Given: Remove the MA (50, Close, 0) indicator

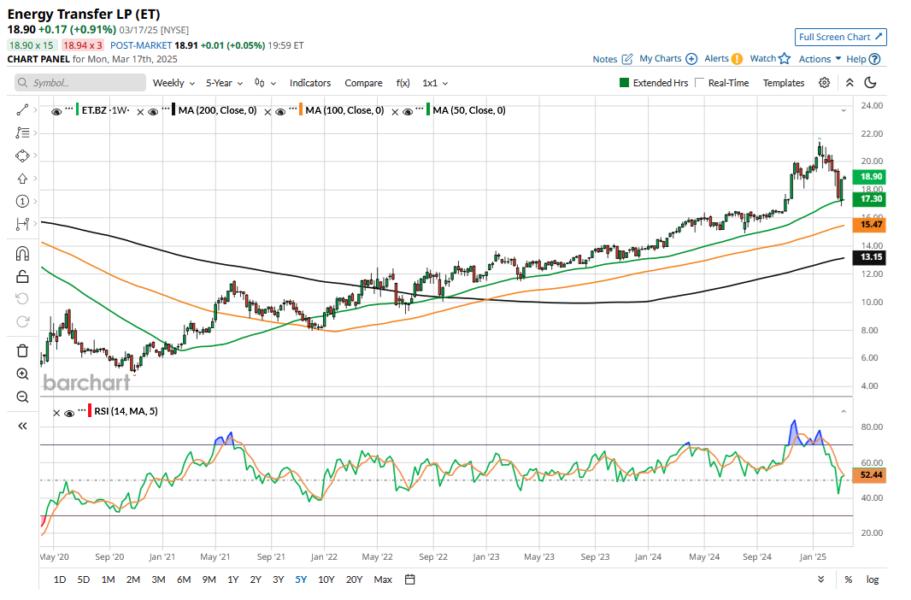Looking at the screenshot, I should 394,112.
